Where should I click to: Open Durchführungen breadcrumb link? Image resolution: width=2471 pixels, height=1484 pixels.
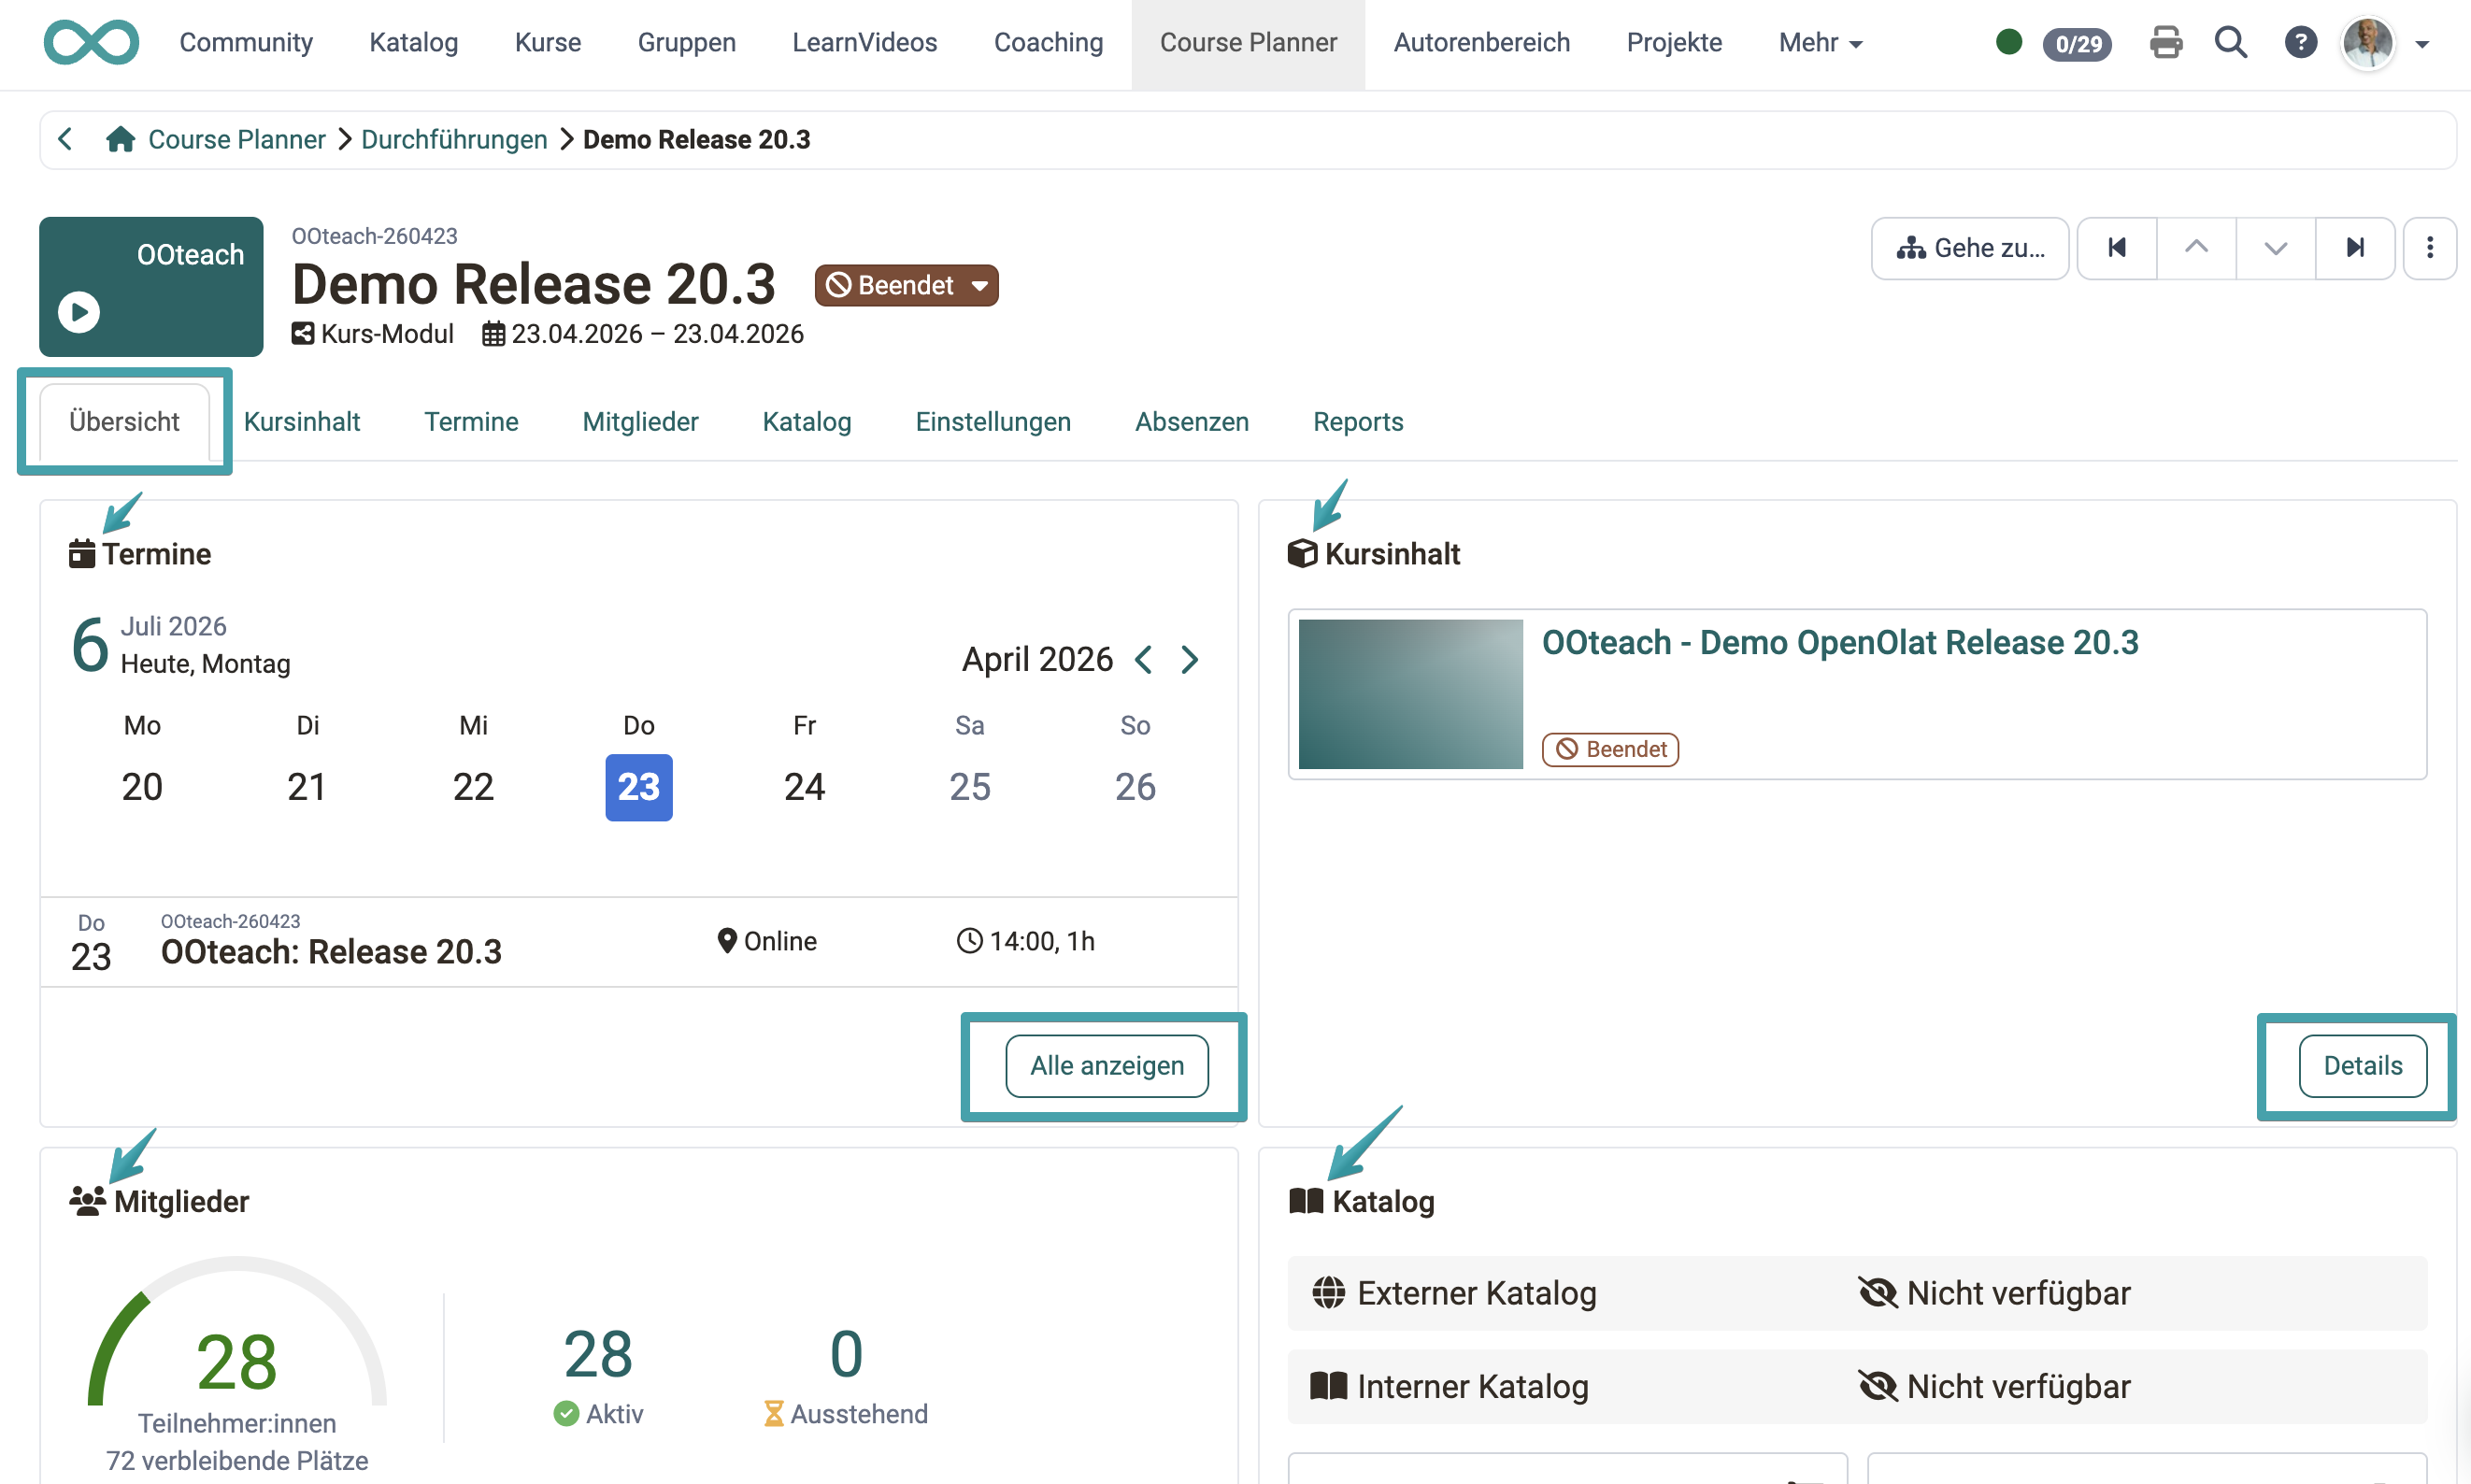click(454, 139)
